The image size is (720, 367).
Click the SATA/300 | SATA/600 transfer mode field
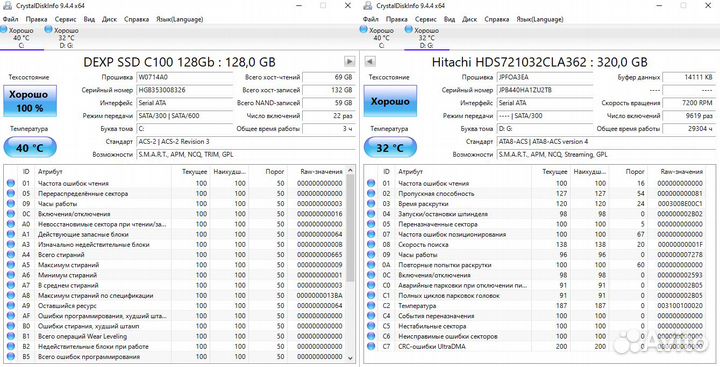[x=185, y=116]
